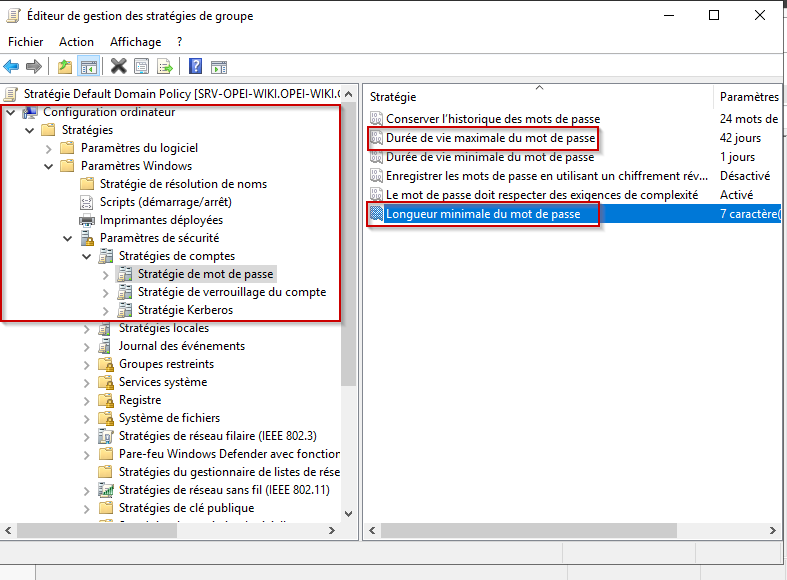Select Durée de vie maximale du mot de passe
Screen dimensions: 787x580
tap(490, 138)
